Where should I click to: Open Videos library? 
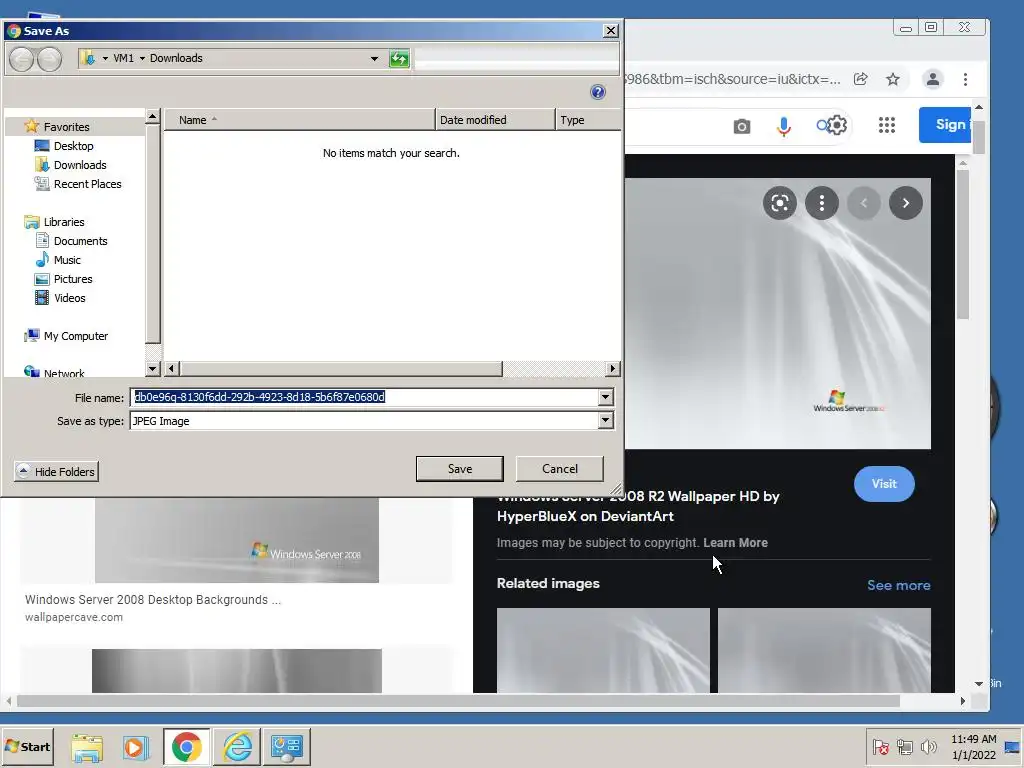[69, 298]
